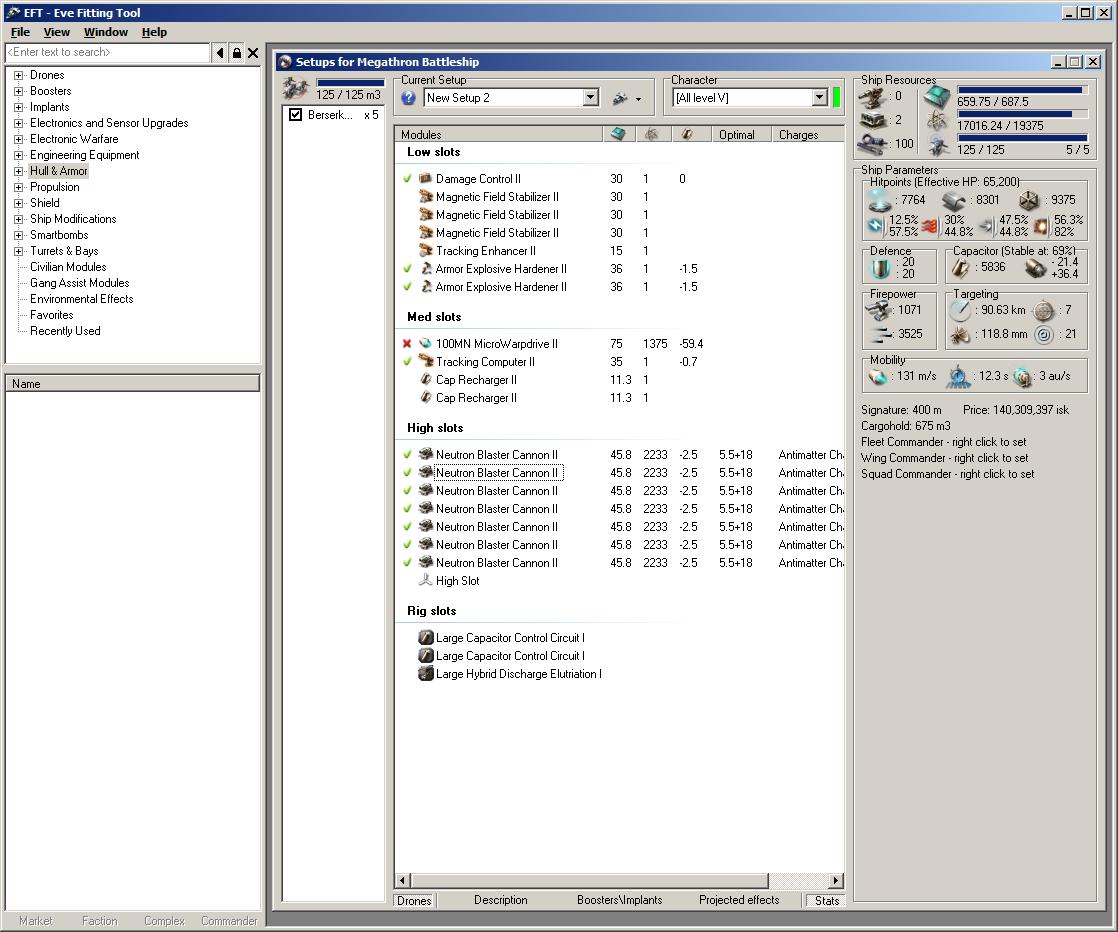Click the CPU usage bar 659.75 / 687.5
This screenshot has width=1118, height=932.
tap(1022, 90)
